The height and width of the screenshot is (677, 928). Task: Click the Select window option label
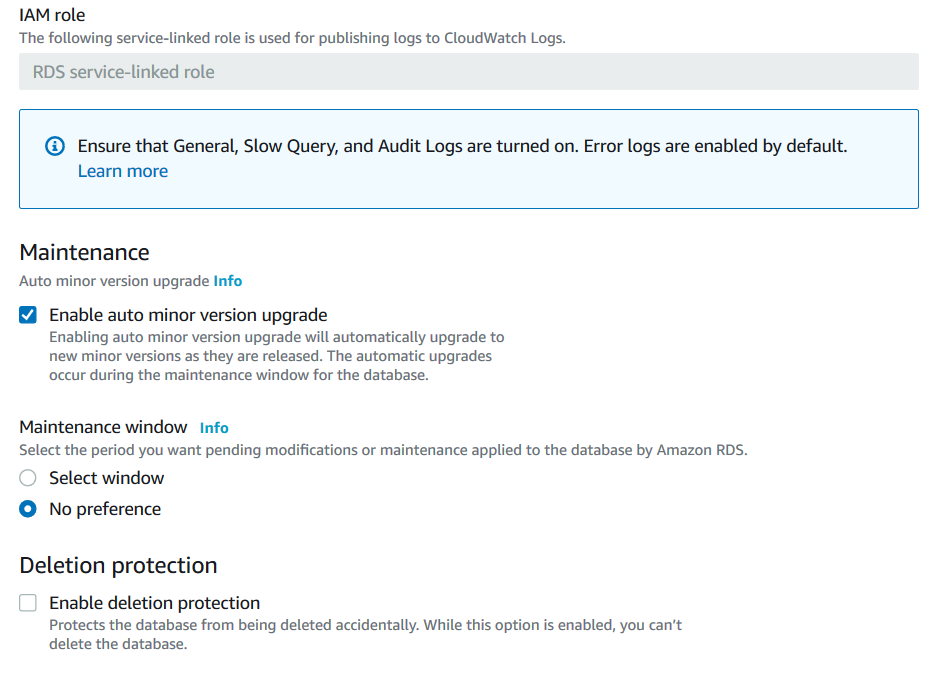106,478
